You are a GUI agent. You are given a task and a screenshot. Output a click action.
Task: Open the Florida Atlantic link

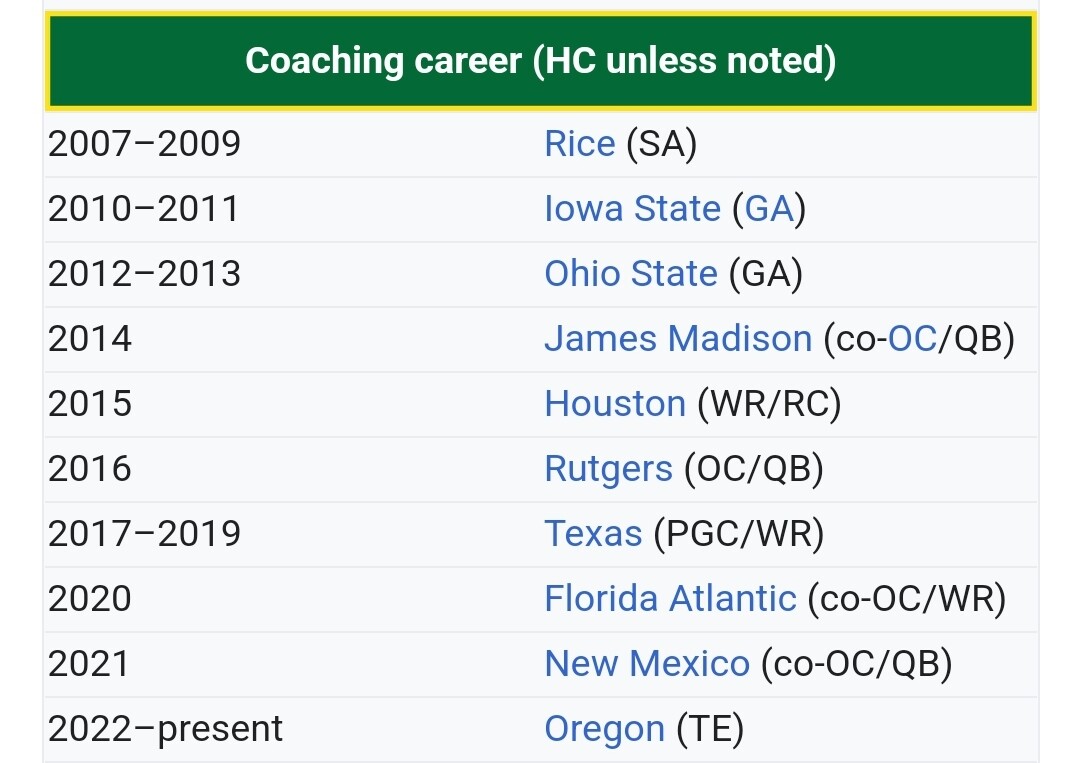point(670,598)
